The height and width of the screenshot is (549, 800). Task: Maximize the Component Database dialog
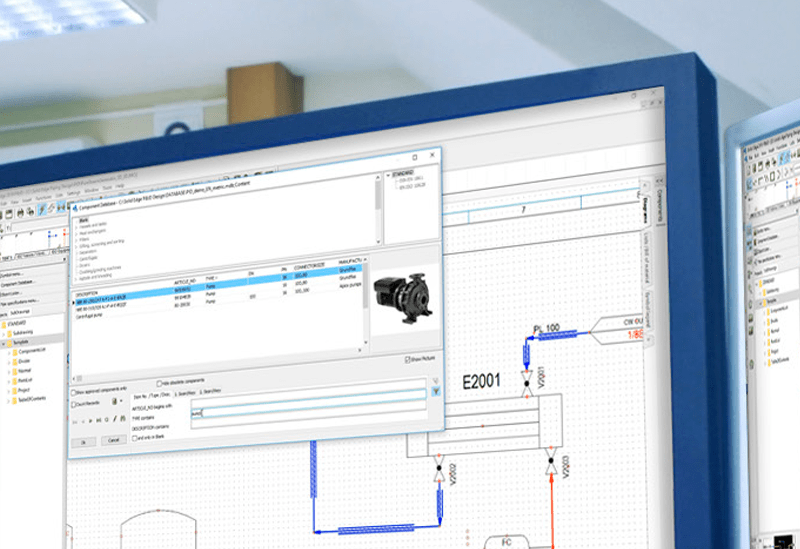click(415, 157)
